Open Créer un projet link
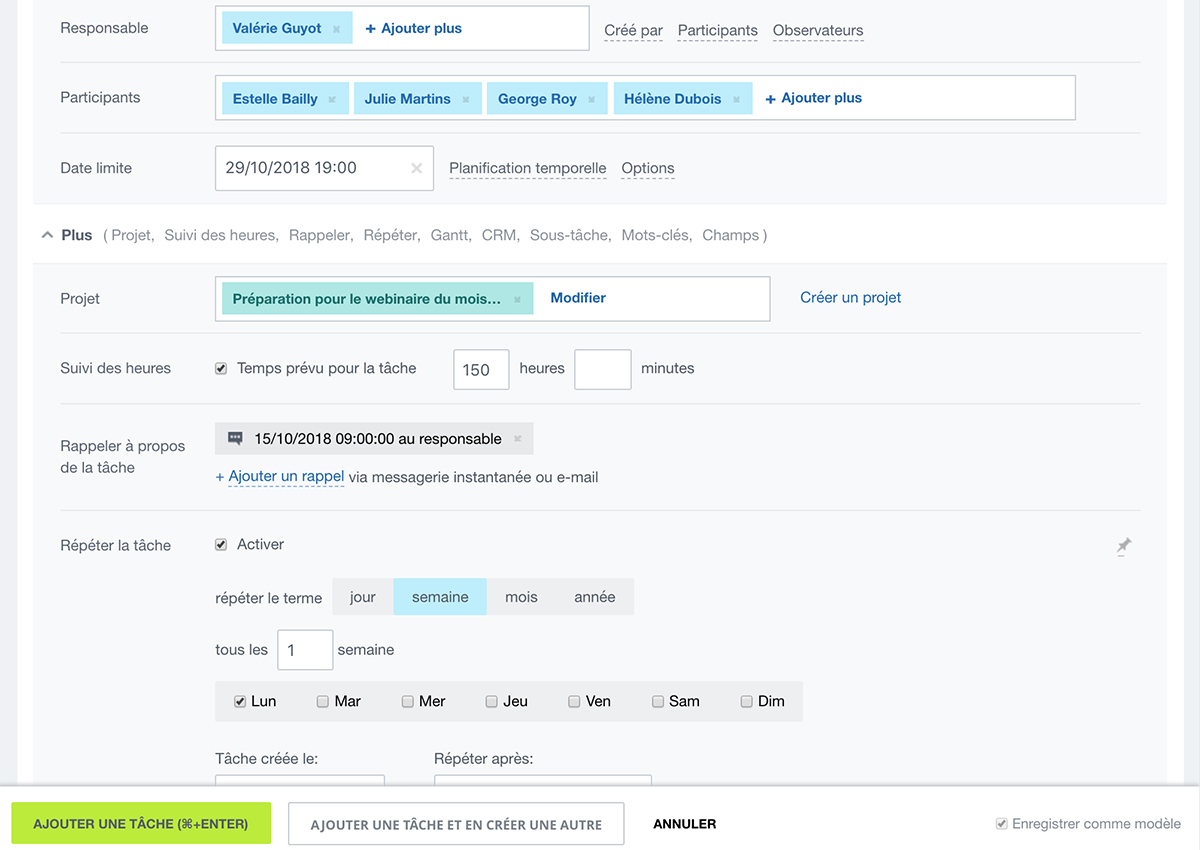This screenshot has height=850, width=1200. tap(850, 297)
